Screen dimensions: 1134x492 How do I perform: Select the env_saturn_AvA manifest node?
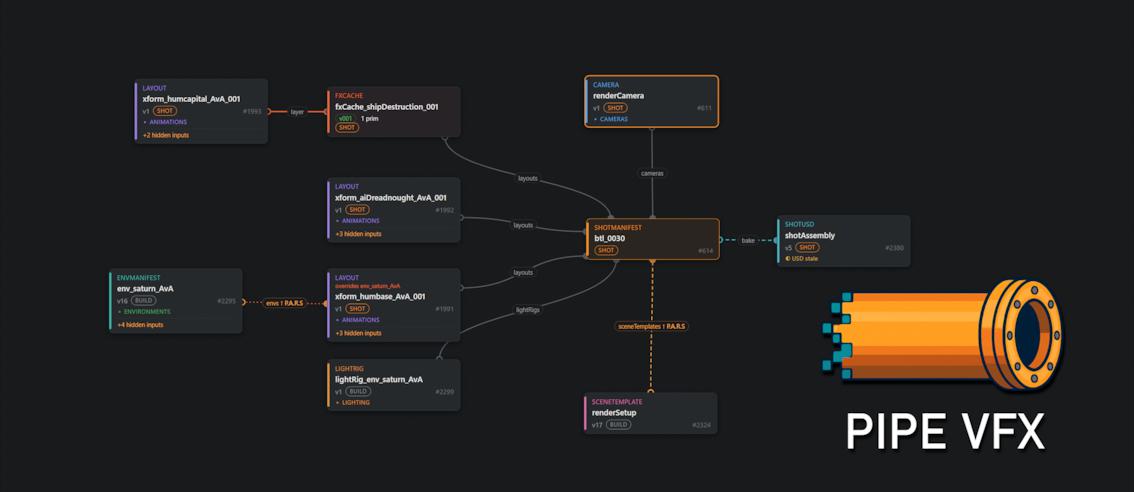click(175, 301)
